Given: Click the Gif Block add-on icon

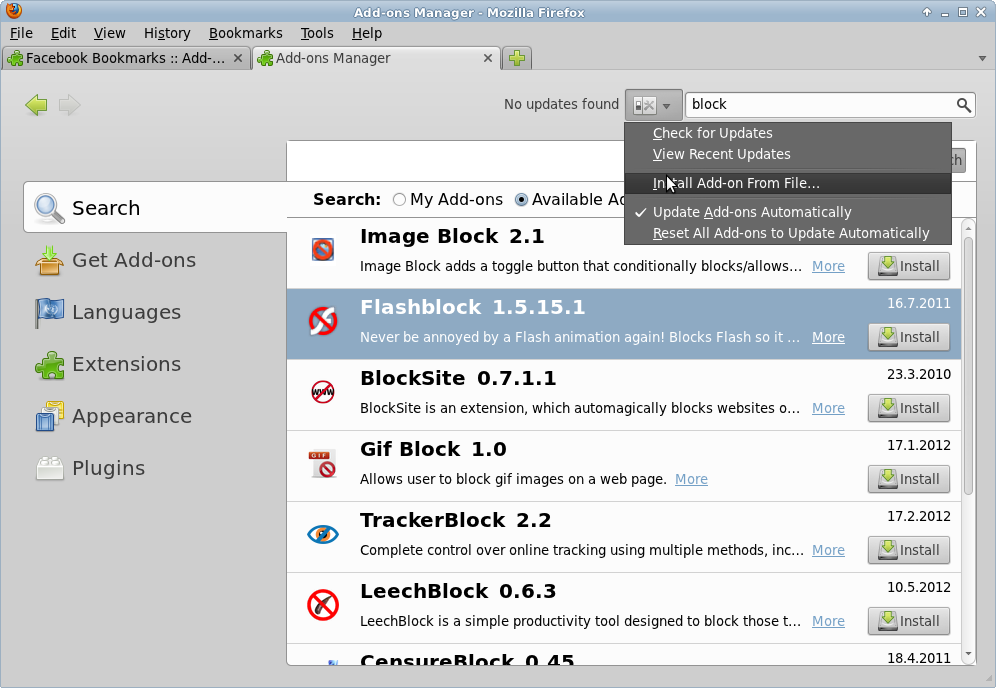Looking at the screenshot, I should (323, 463).
